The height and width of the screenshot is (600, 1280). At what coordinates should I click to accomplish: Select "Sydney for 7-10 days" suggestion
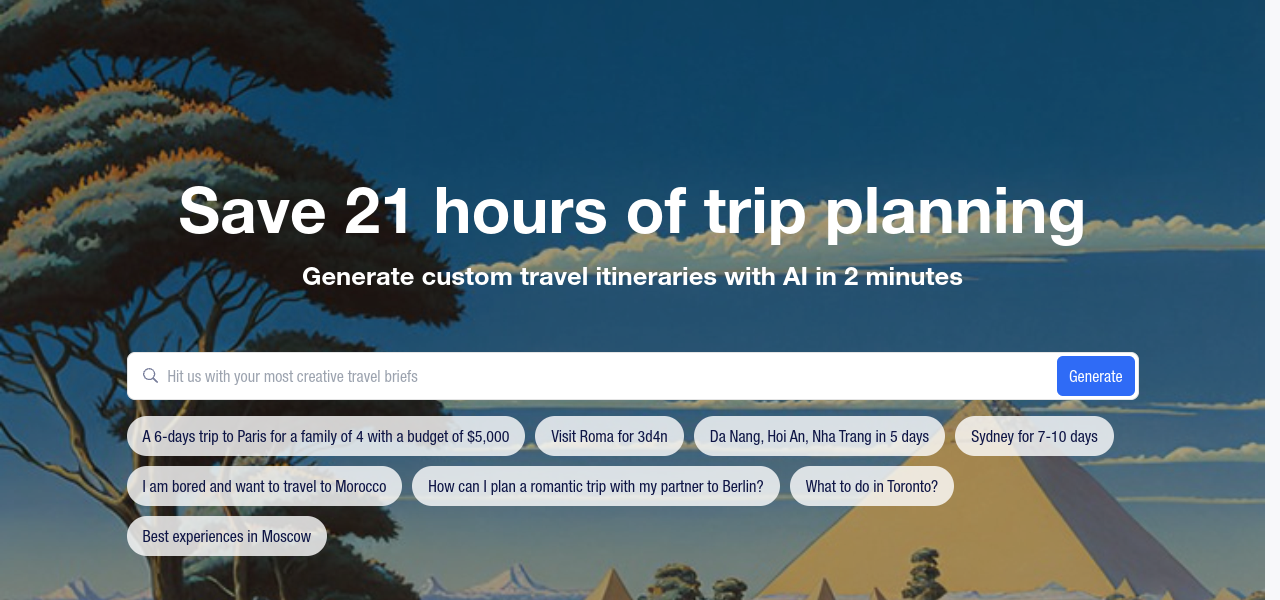tap(1034, 436)
